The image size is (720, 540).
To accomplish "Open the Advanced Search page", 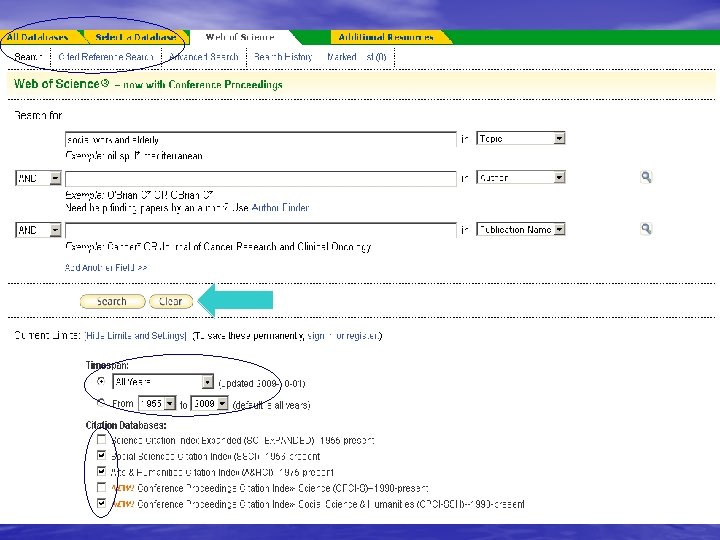I will pyautogui.click(x=204, y=57).
